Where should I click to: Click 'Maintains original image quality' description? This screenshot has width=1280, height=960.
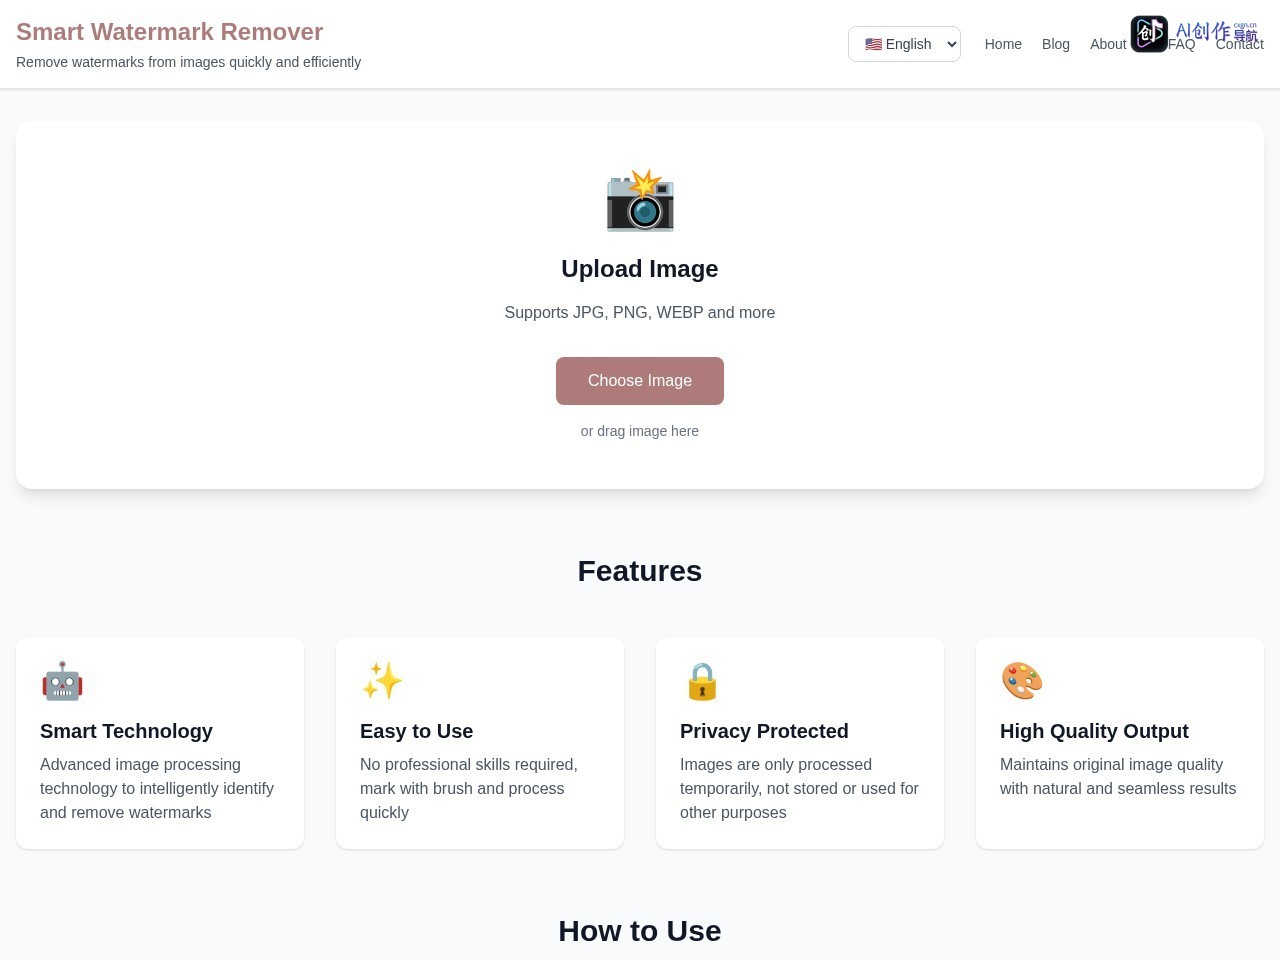point(1118,776)
